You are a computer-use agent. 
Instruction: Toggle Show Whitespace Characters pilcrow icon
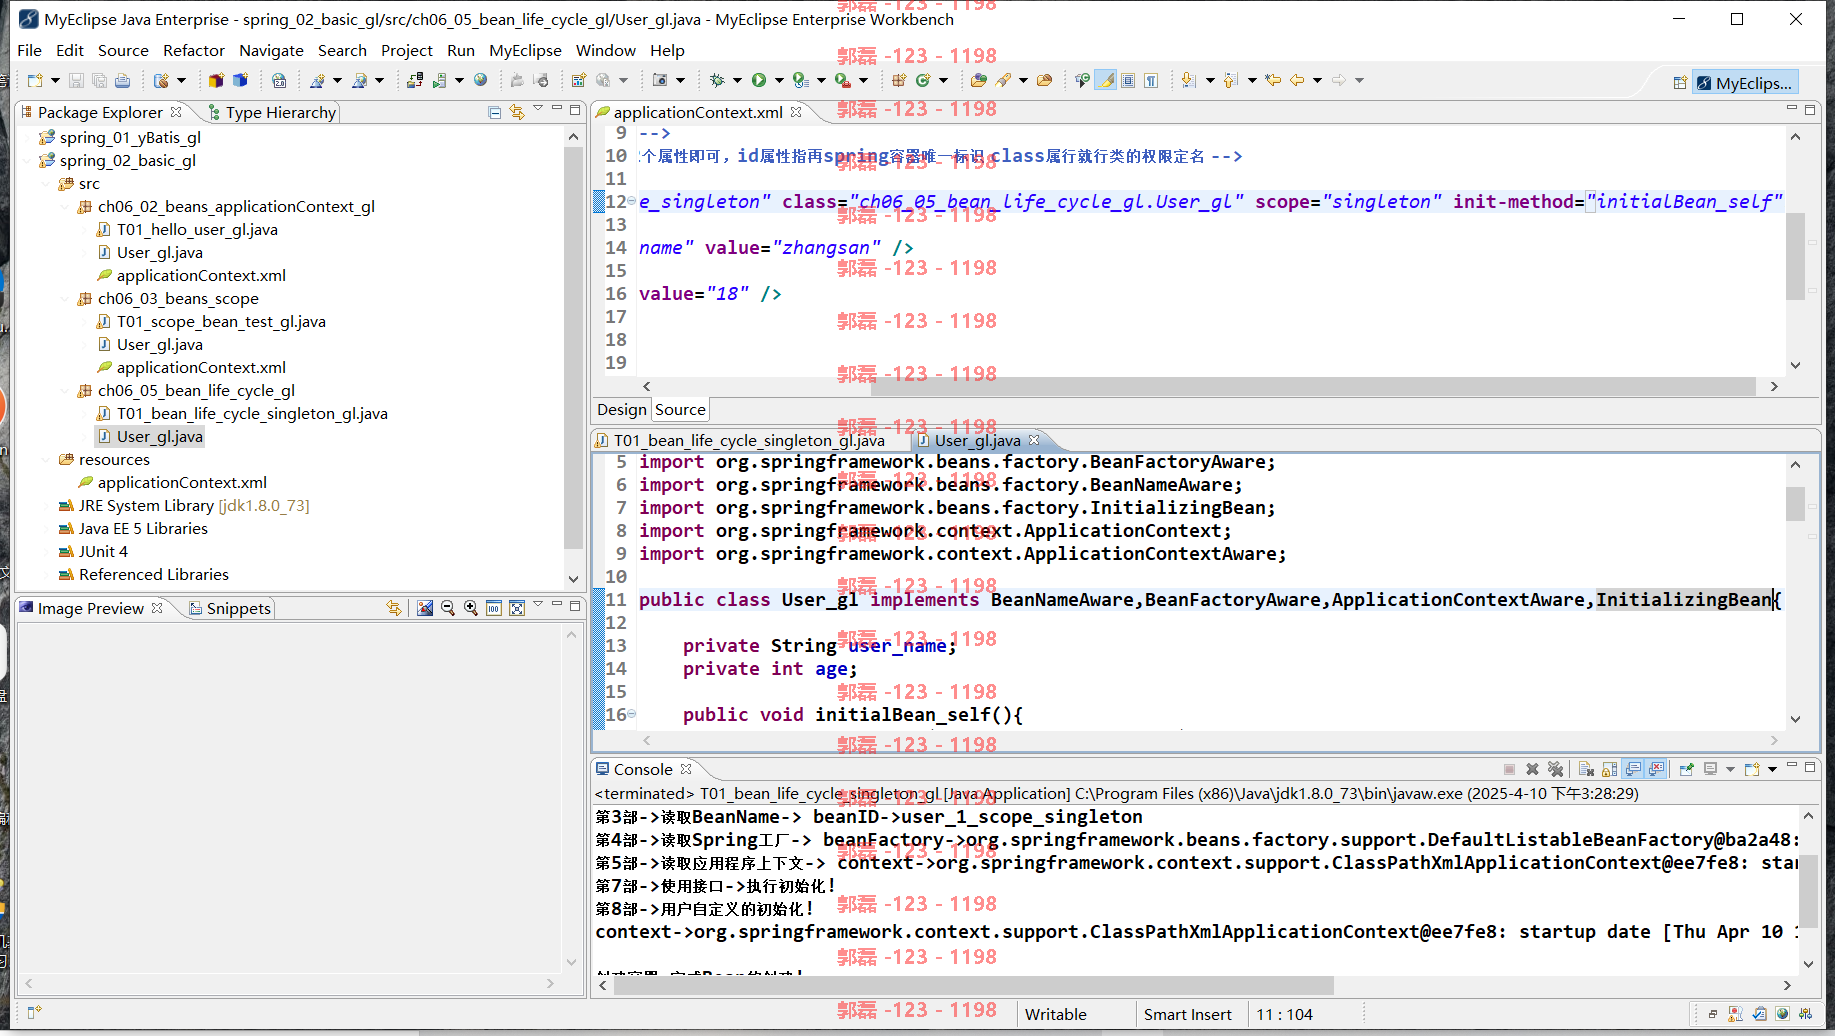click(x=1151, y=80)
